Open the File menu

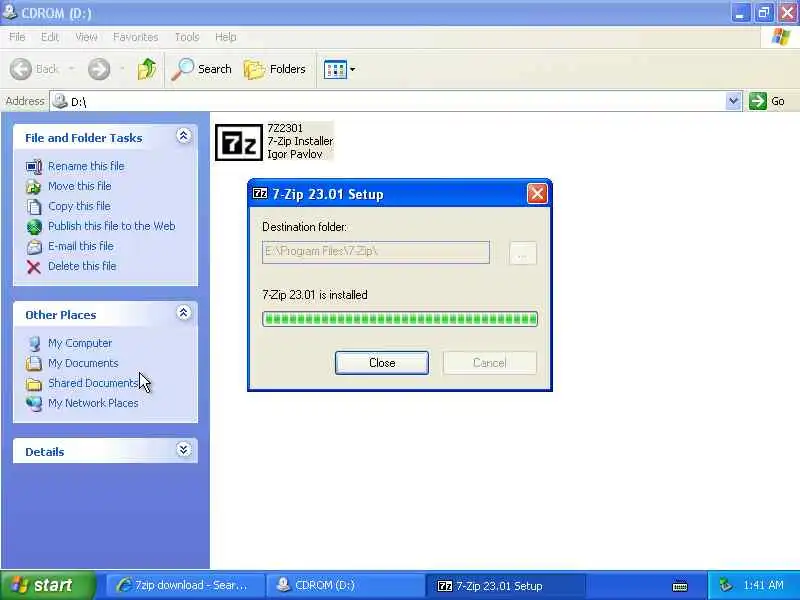tap(17, 37)
